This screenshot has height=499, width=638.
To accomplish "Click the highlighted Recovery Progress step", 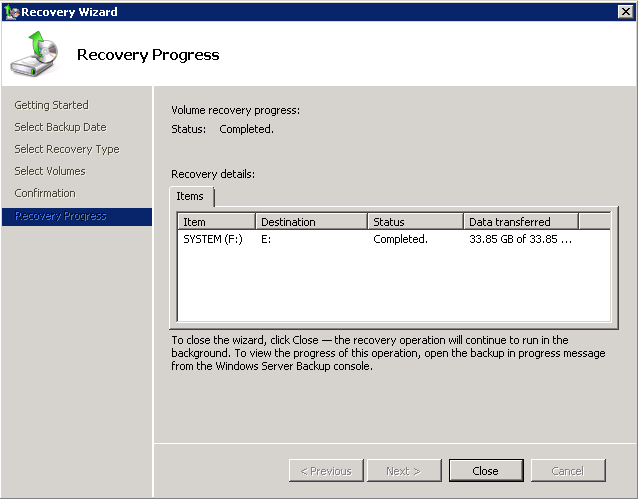I will click(77, 217).
